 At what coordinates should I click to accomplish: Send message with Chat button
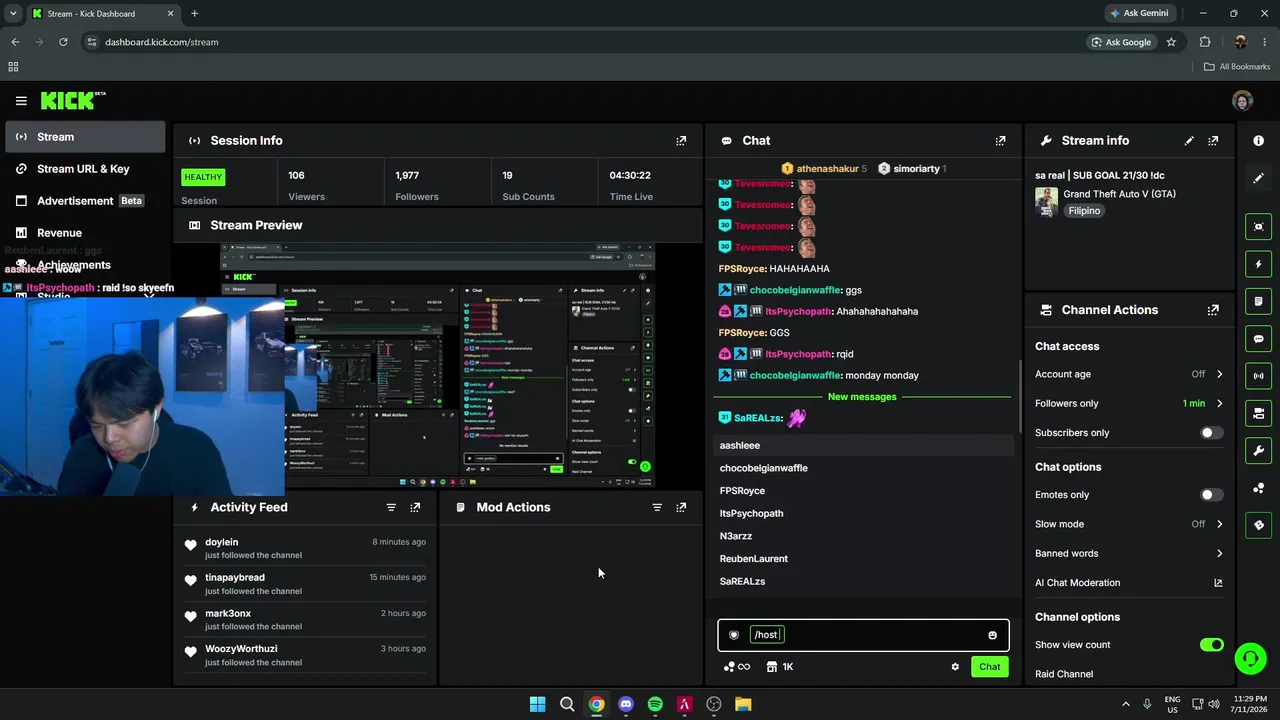pos(989,667)
